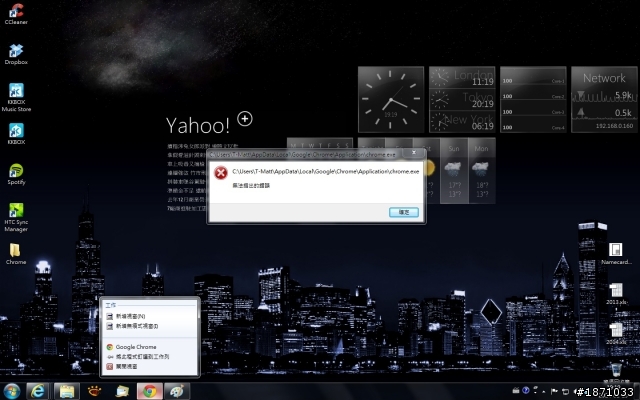
Task: Click the Core 2 usage bar
Action: [x=533, y=96]
